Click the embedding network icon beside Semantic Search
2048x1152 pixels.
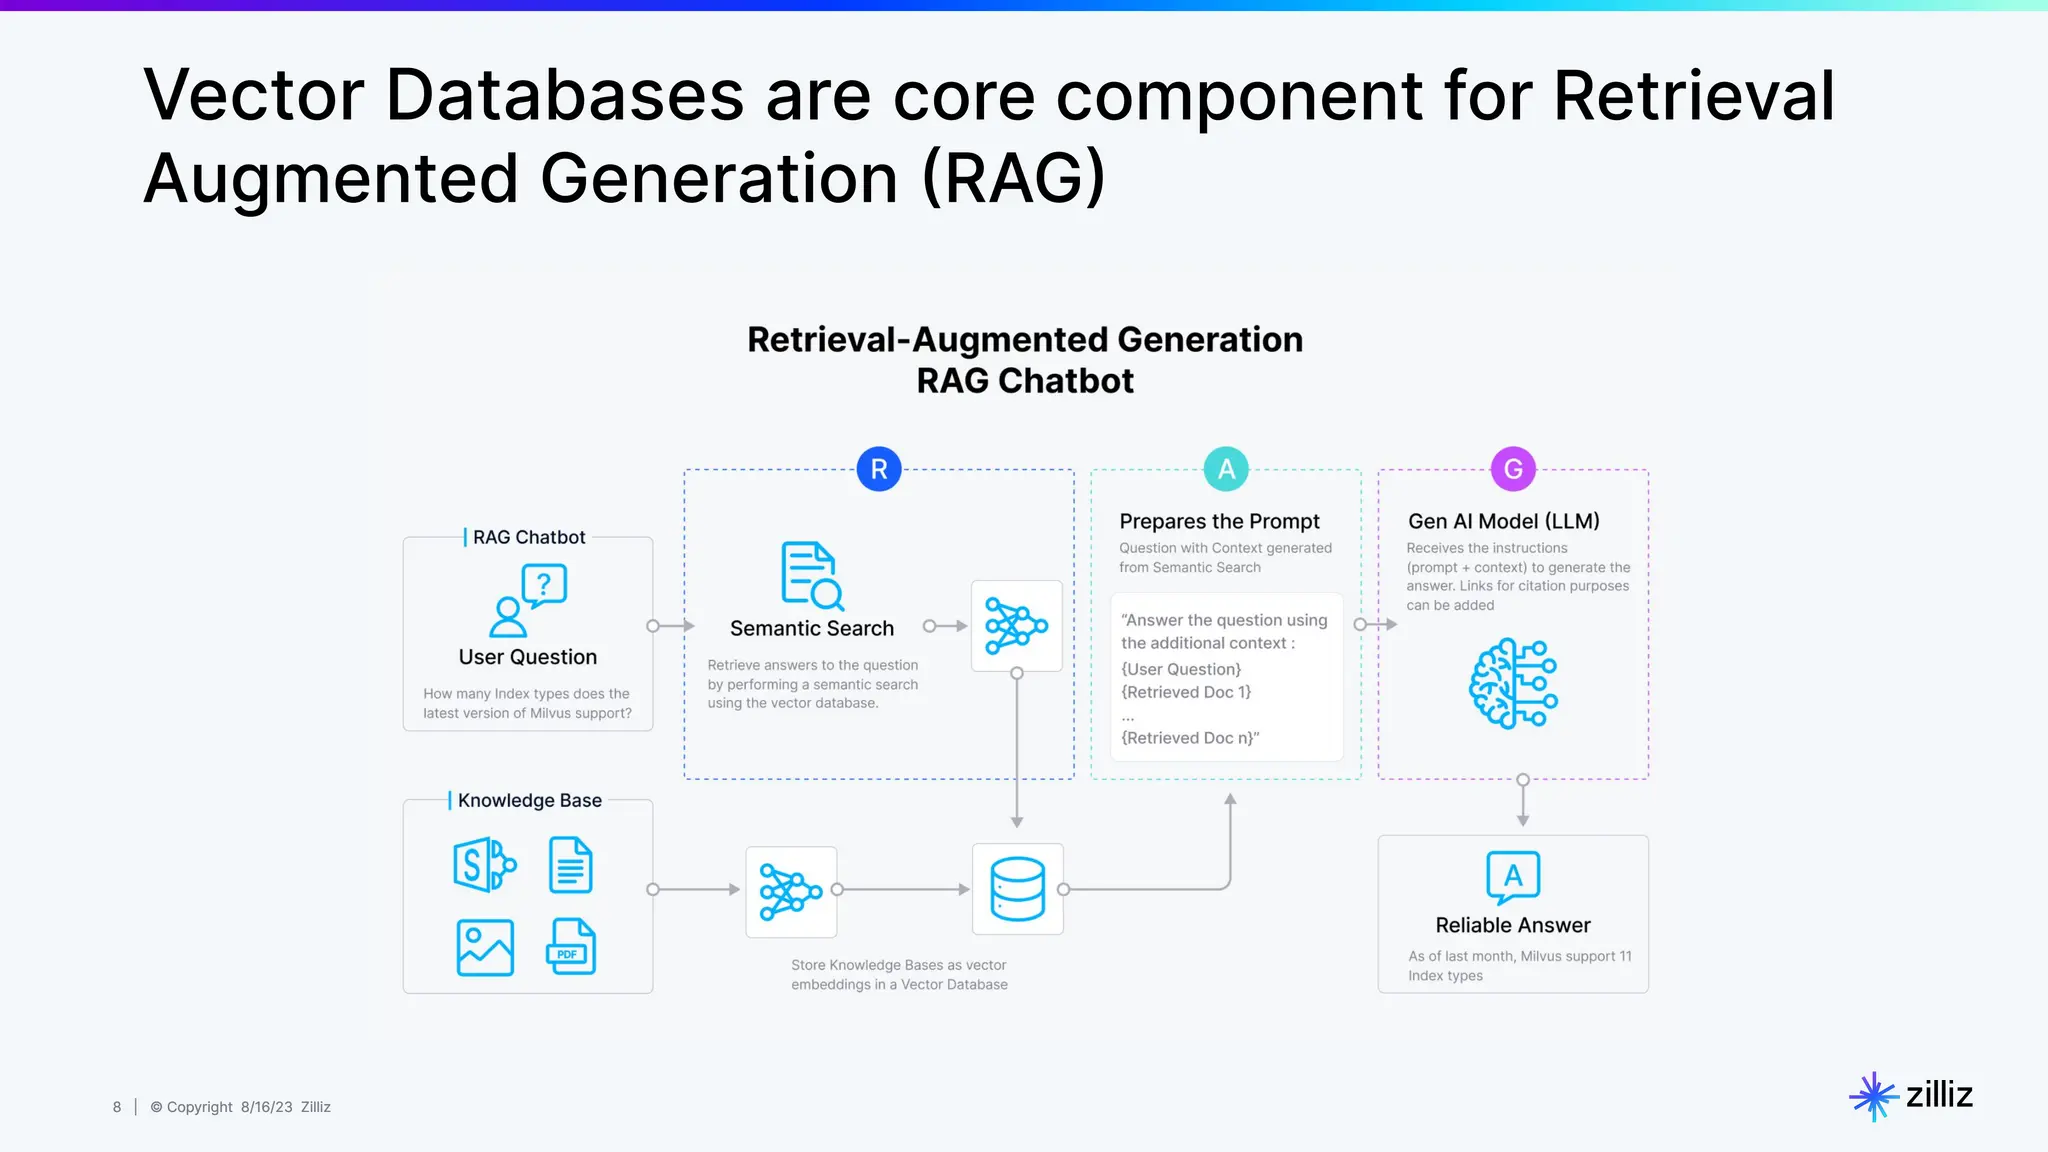click(x=1016, y=626)
